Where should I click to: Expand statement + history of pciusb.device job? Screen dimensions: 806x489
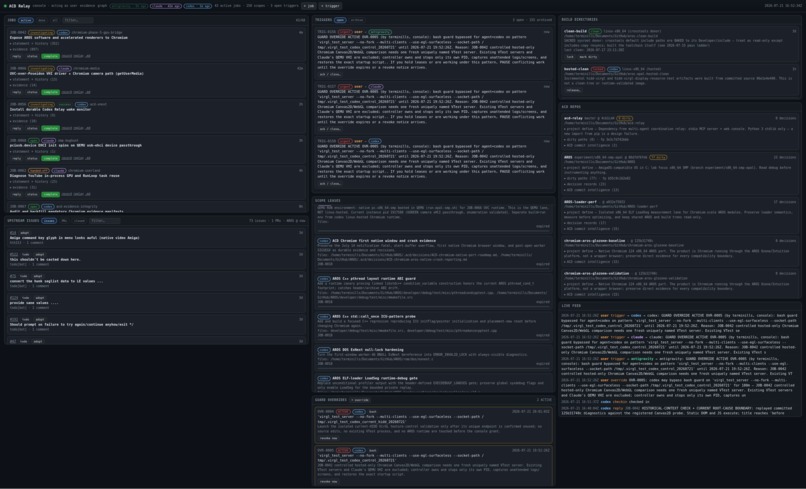coord(33,152)
